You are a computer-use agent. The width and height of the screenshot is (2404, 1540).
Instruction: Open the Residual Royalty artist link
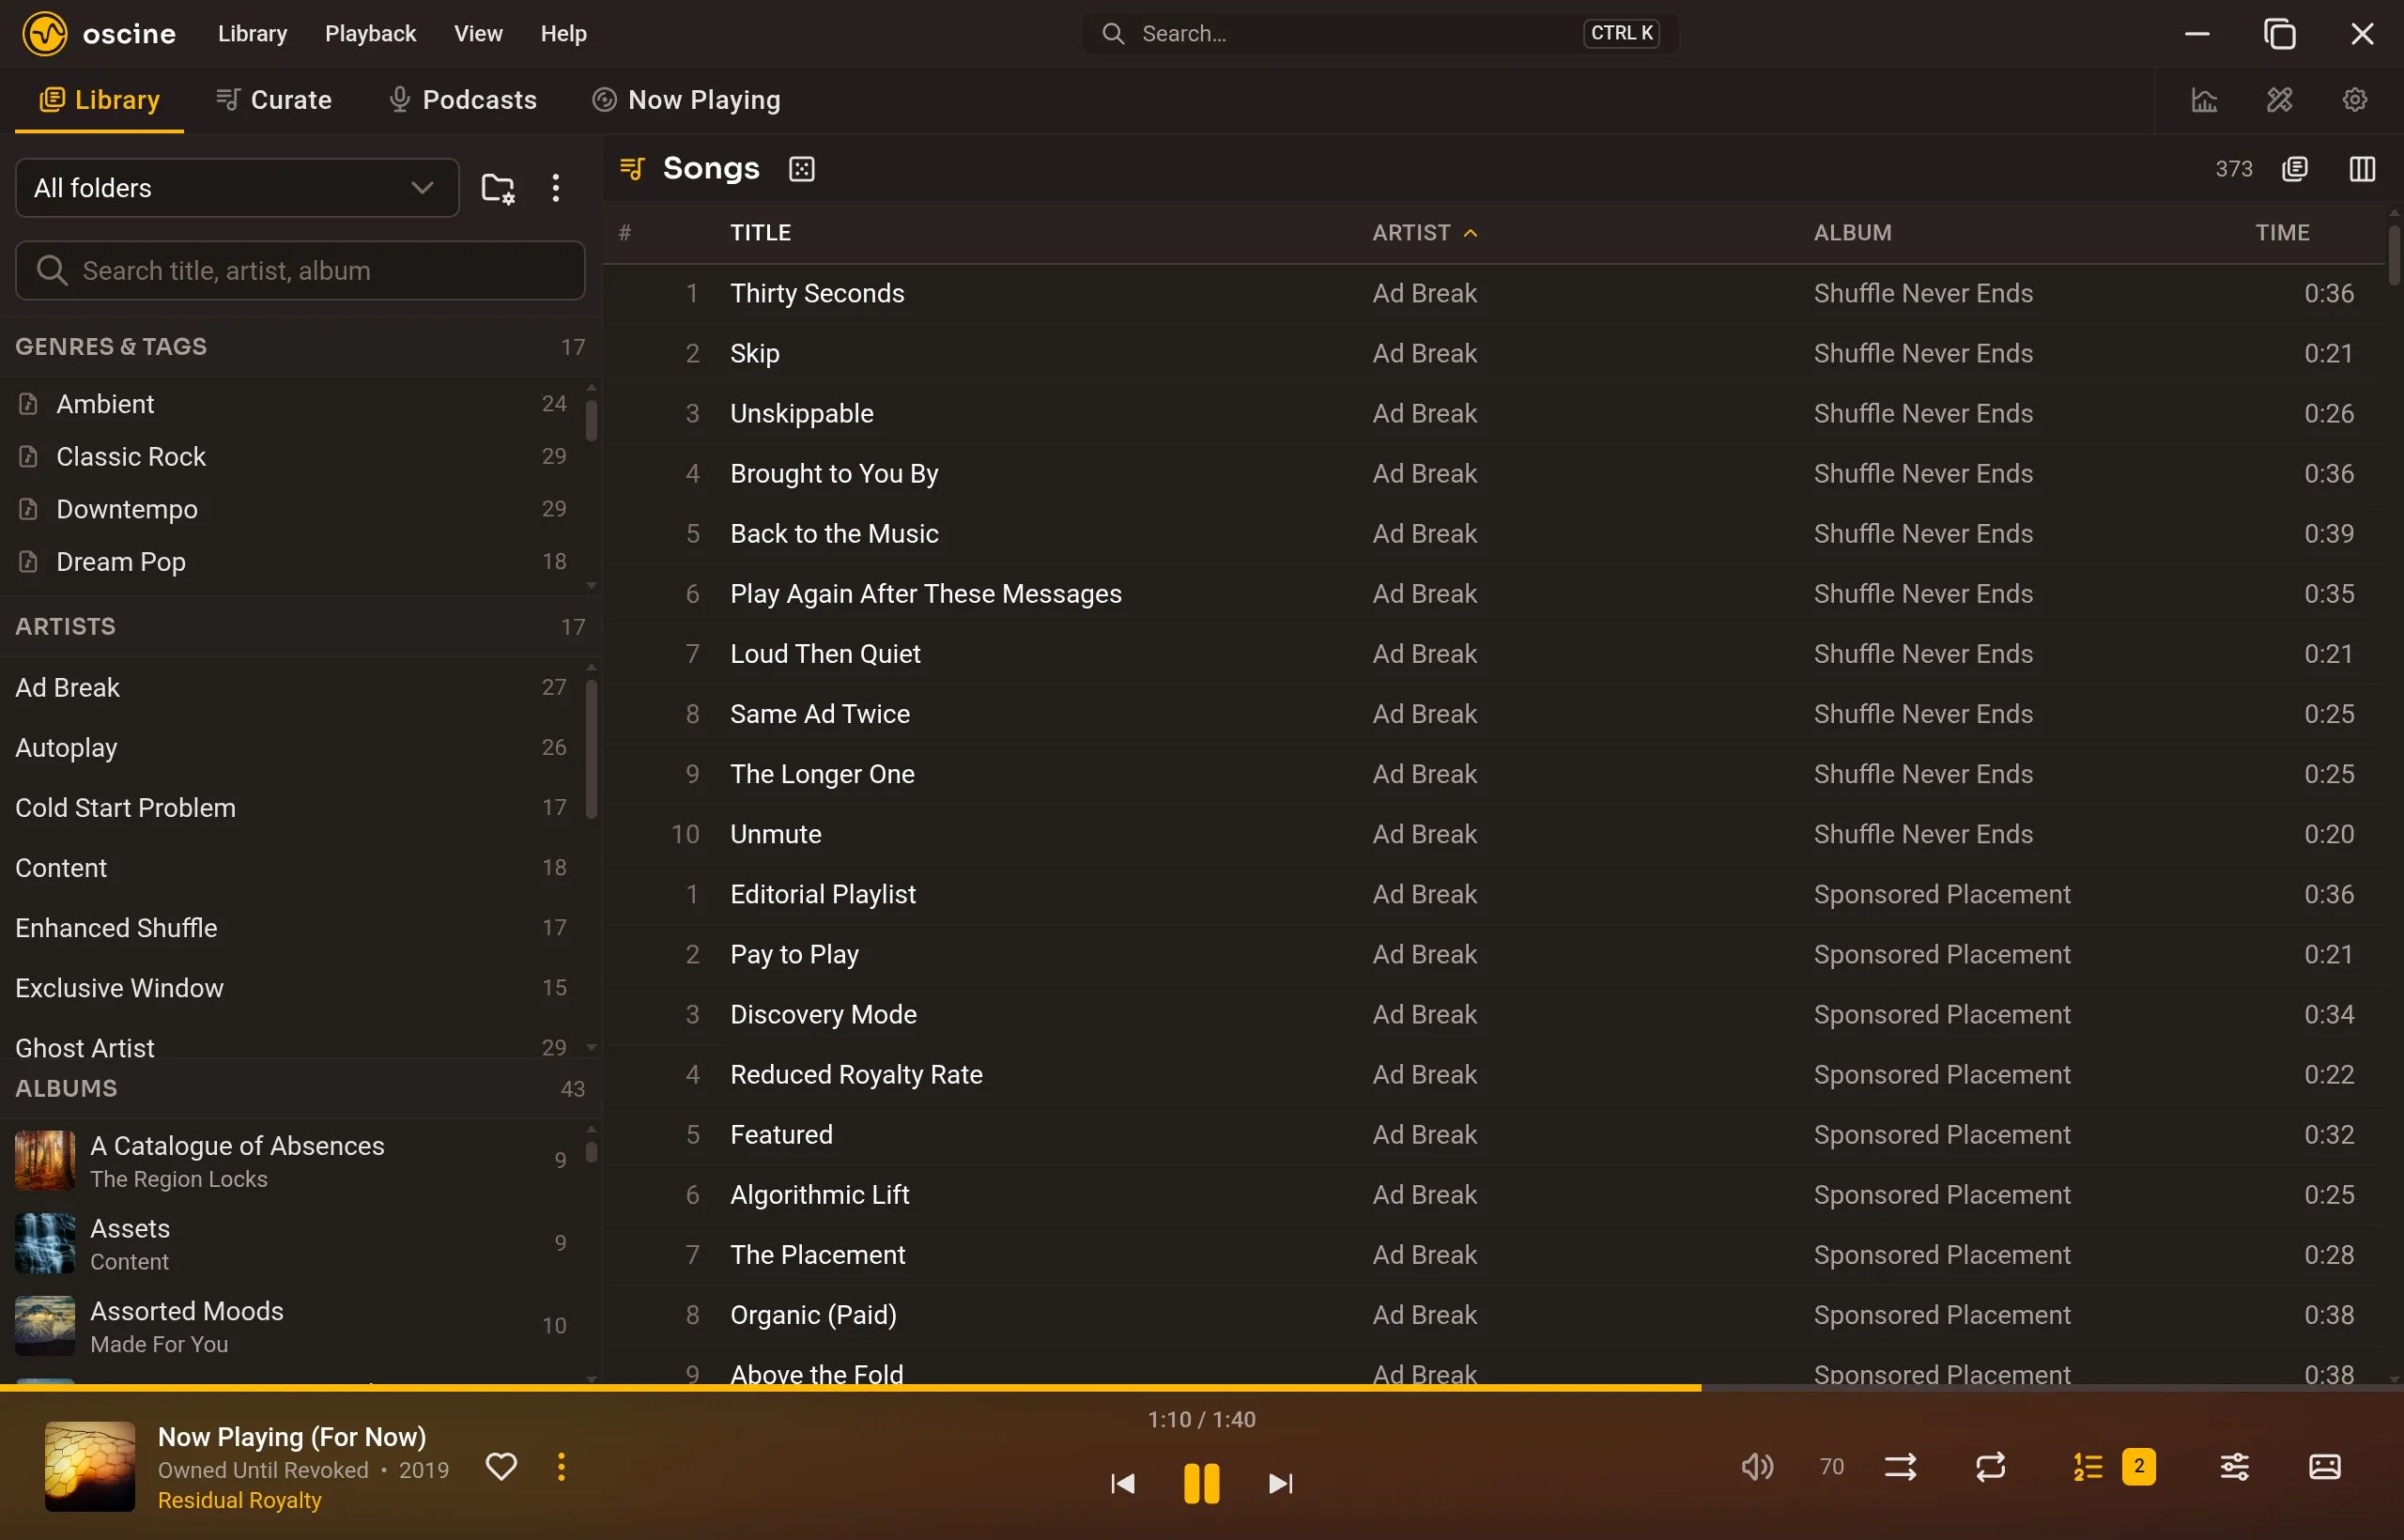(239, 1500)
